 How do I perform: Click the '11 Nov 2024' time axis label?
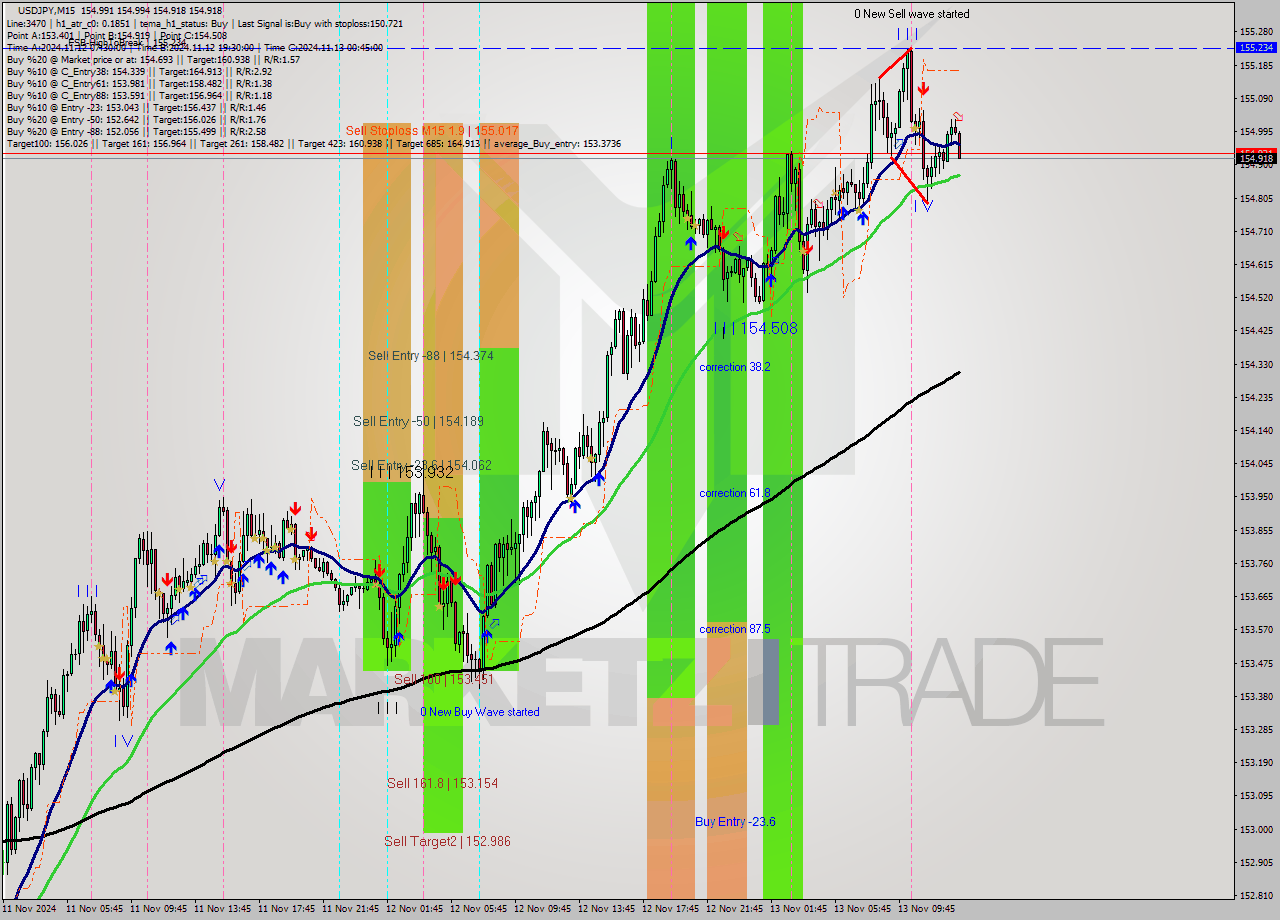[x=30, y=909]
